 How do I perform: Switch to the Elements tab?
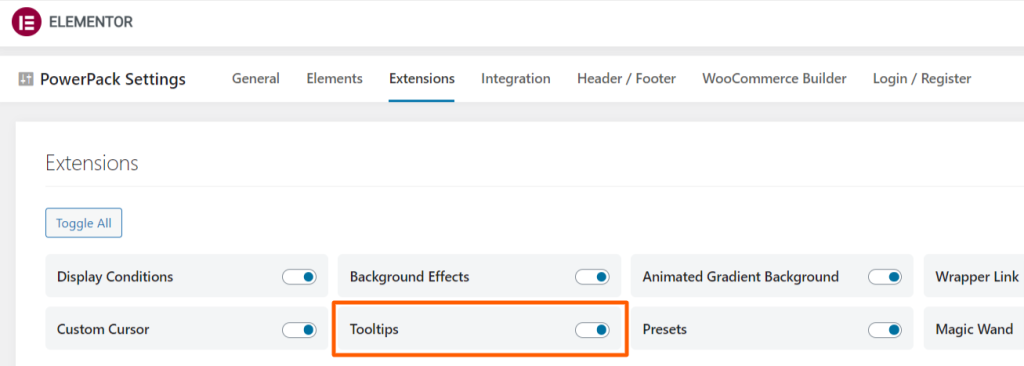(334, 79)
